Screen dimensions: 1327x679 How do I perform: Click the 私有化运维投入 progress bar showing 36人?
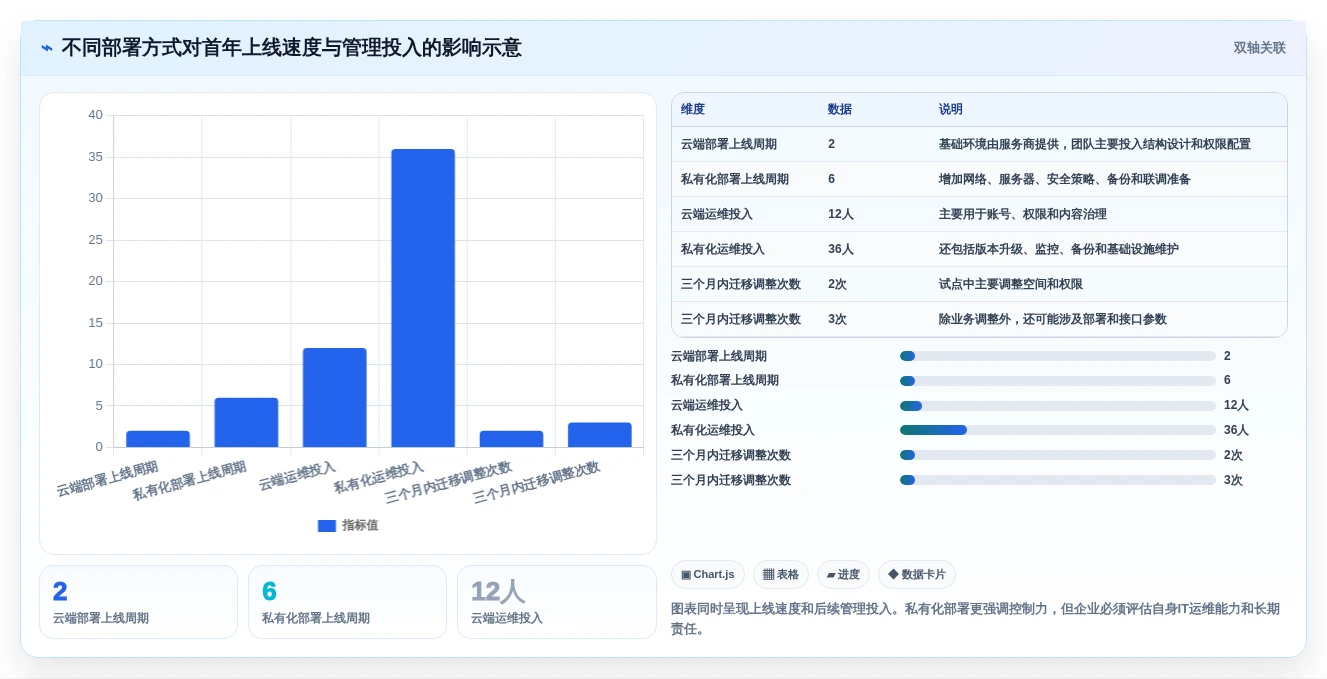1058,430
